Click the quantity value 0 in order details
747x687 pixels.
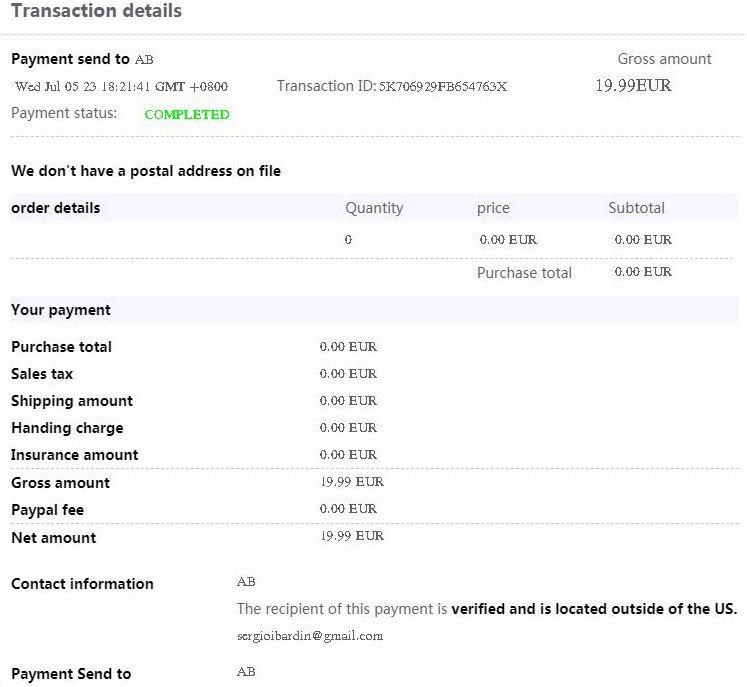[348, 240]
